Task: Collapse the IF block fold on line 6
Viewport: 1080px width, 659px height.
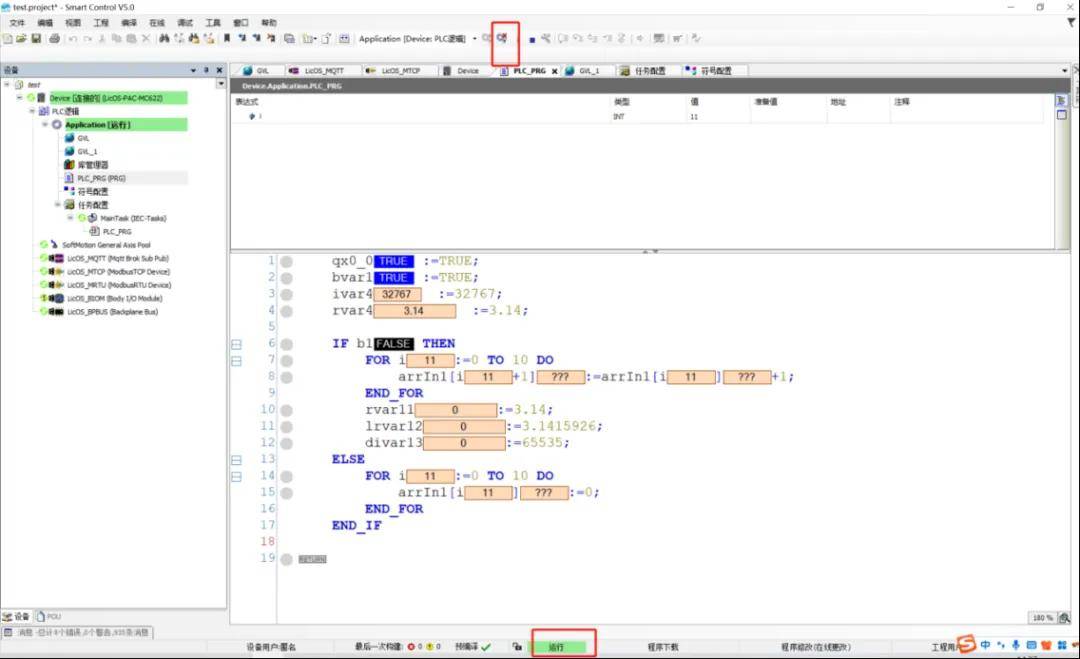Action: [236, 344]
